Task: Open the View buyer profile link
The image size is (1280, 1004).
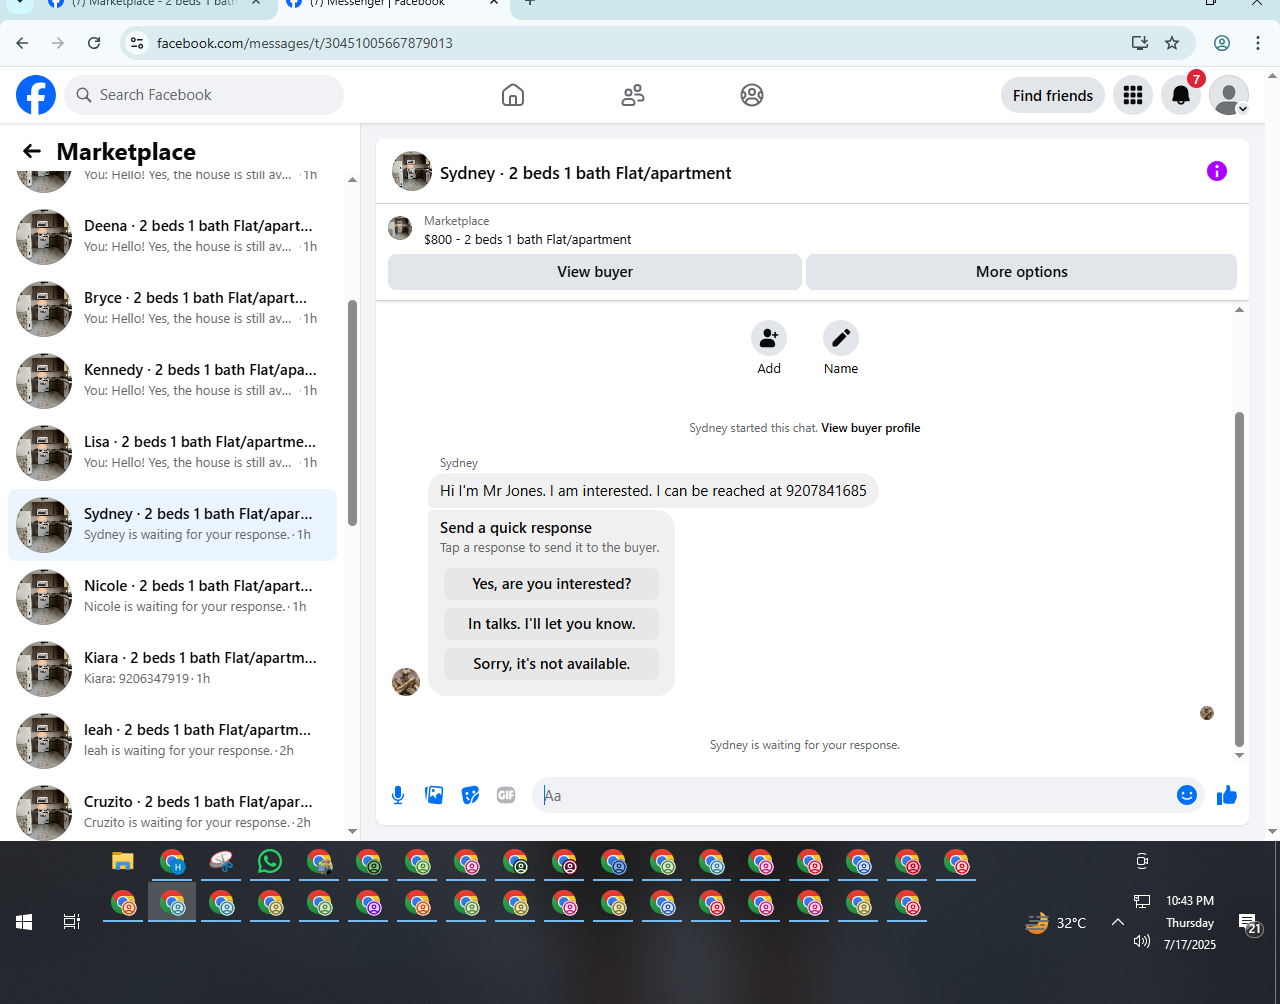Action: [870, 428]
